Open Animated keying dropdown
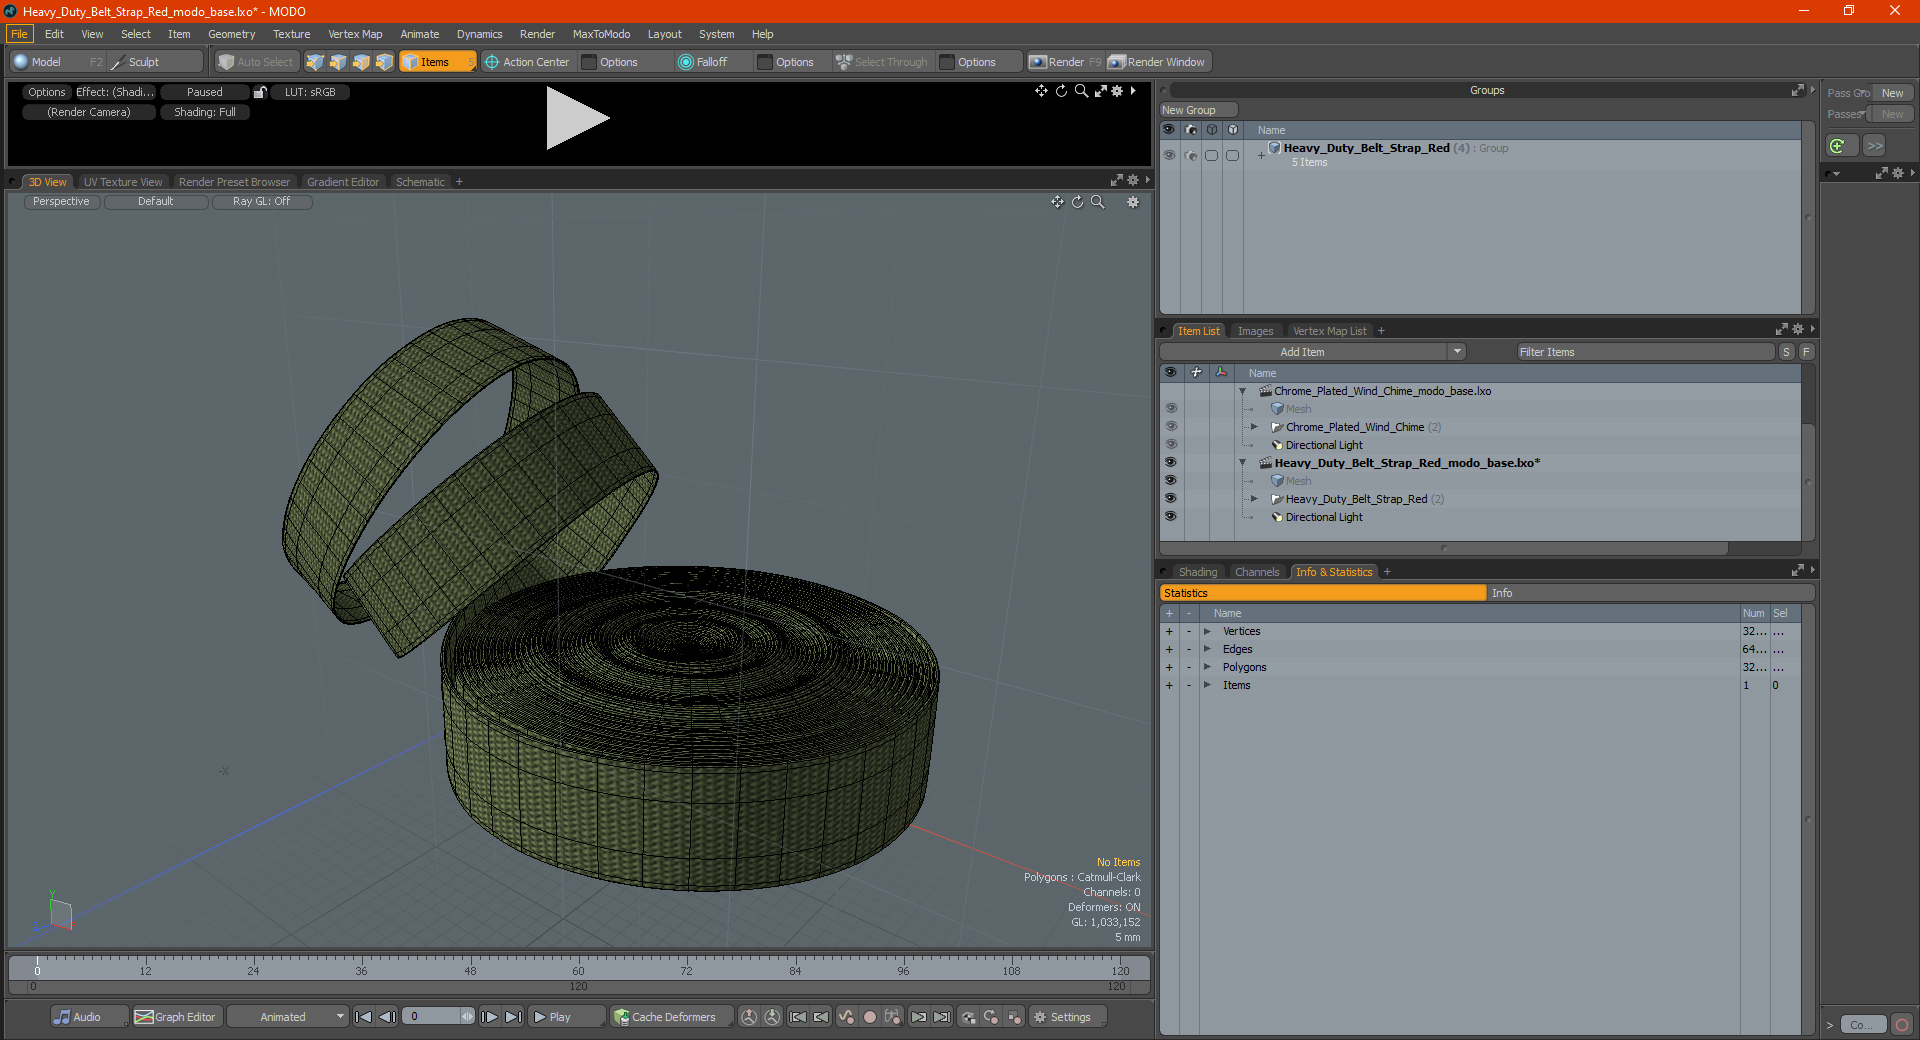Screen dimensions: 1920x1040 (x=288, y=1017)
